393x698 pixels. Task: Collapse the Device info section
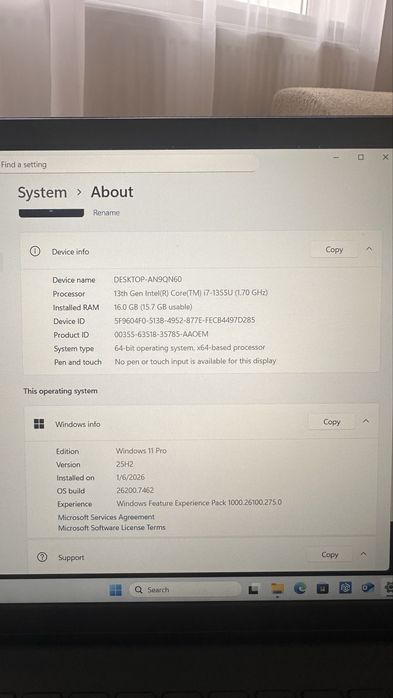pos(369,249)
